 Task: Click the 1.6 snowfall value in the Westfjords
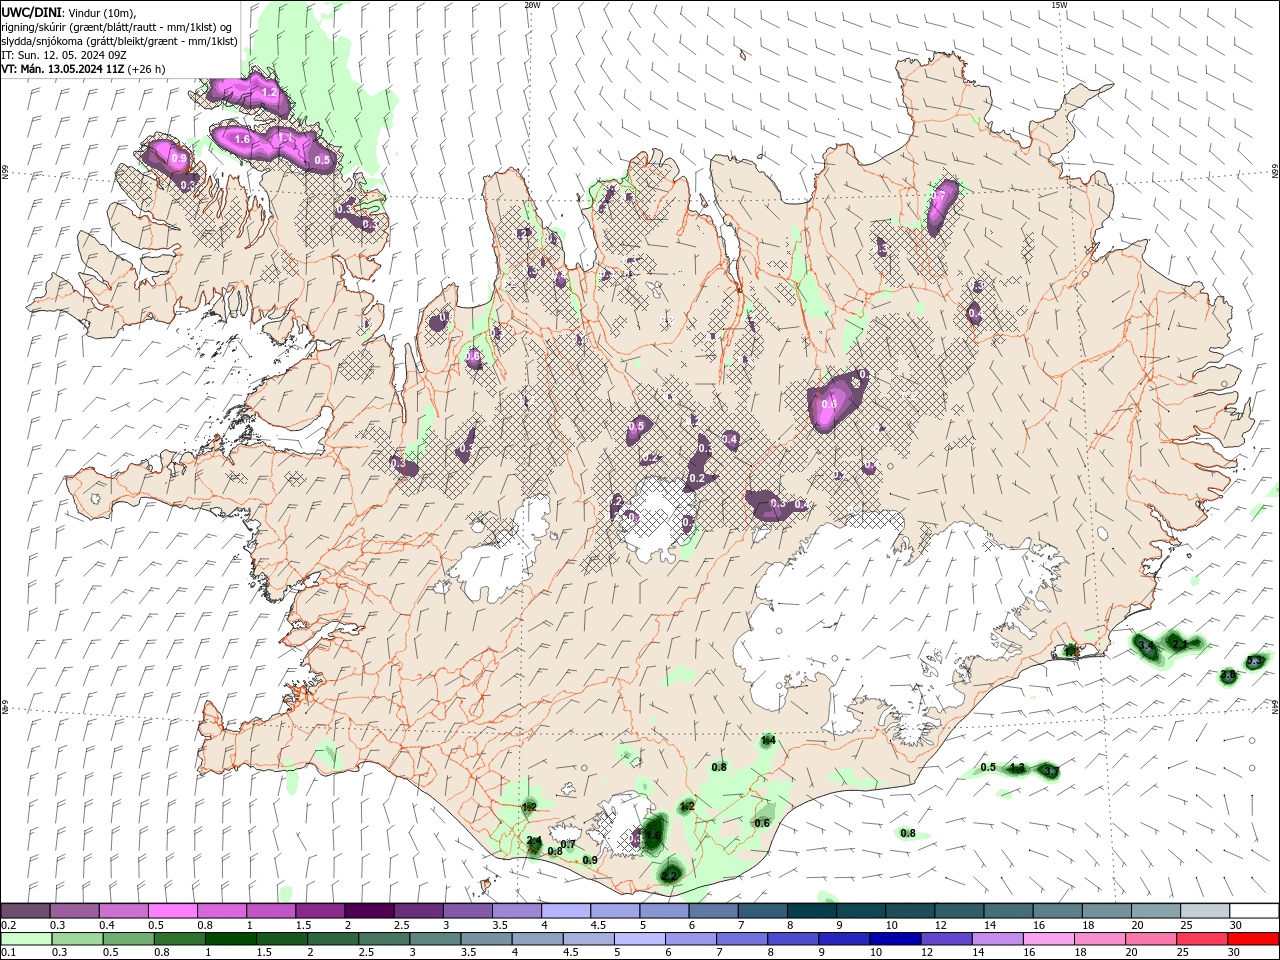242,140
